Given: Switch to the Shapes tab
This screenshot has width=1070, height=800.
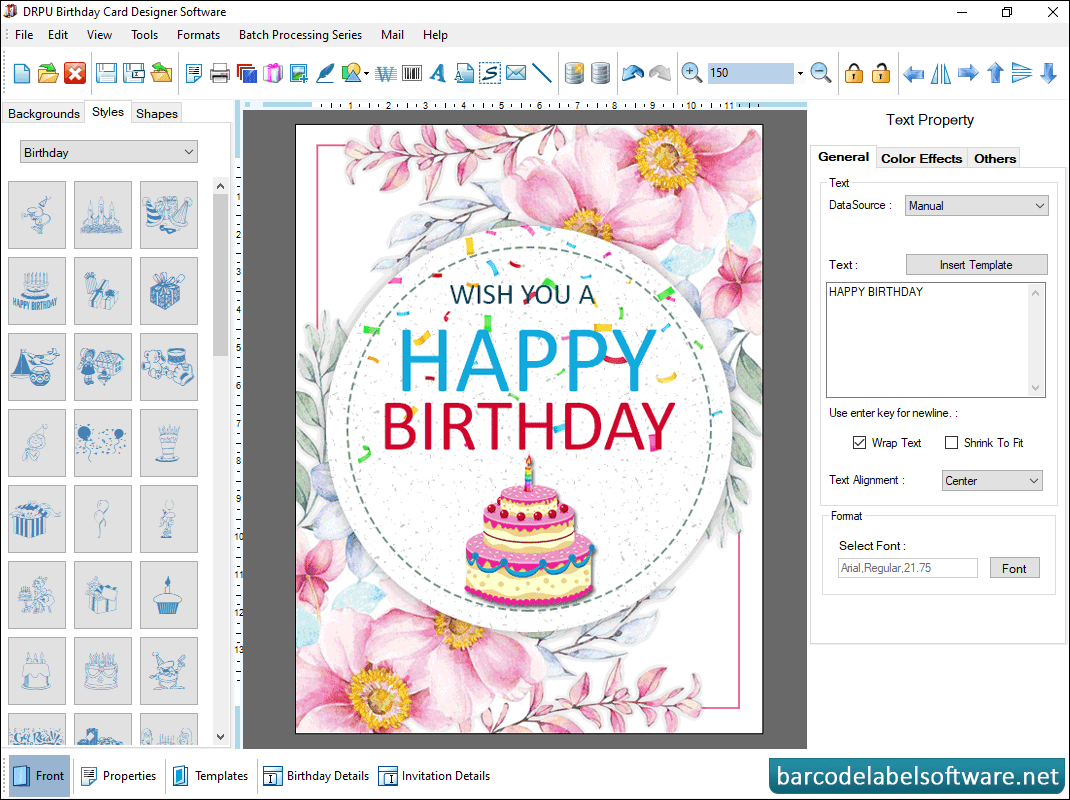Looking at the screenshot, I should tap(157, 113).
